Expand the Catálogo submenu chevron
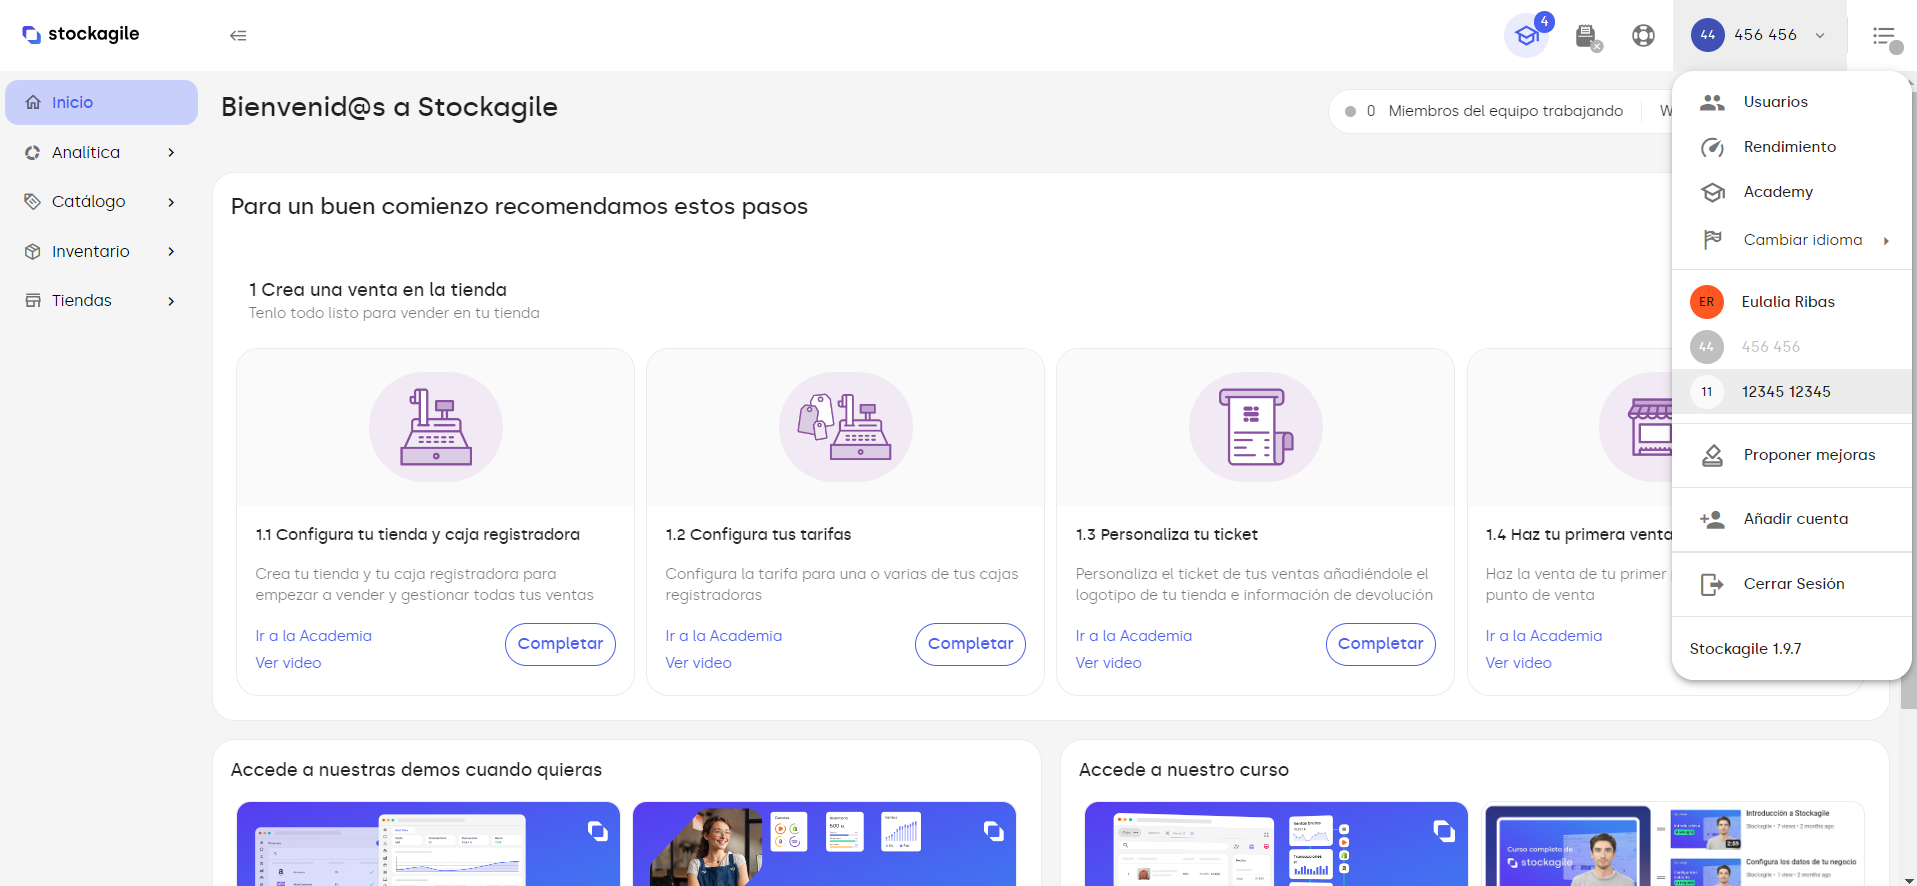This screenshot has width=1917, height=886. (171, 202)
